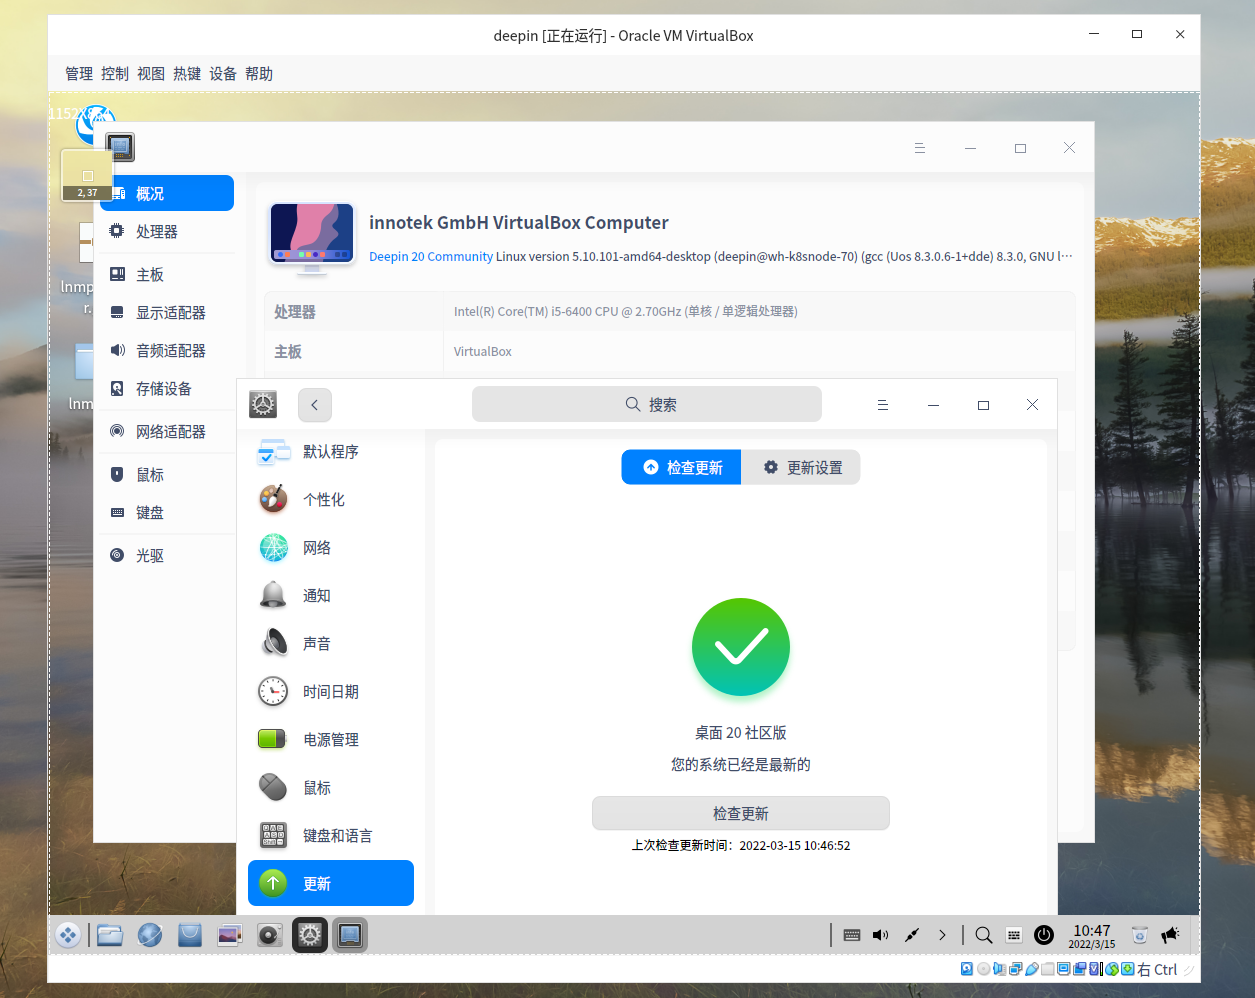The width and height of the screenshot is (1255, 998).
Task: Open the 控制 menu
Action: [x=114, y=73]
